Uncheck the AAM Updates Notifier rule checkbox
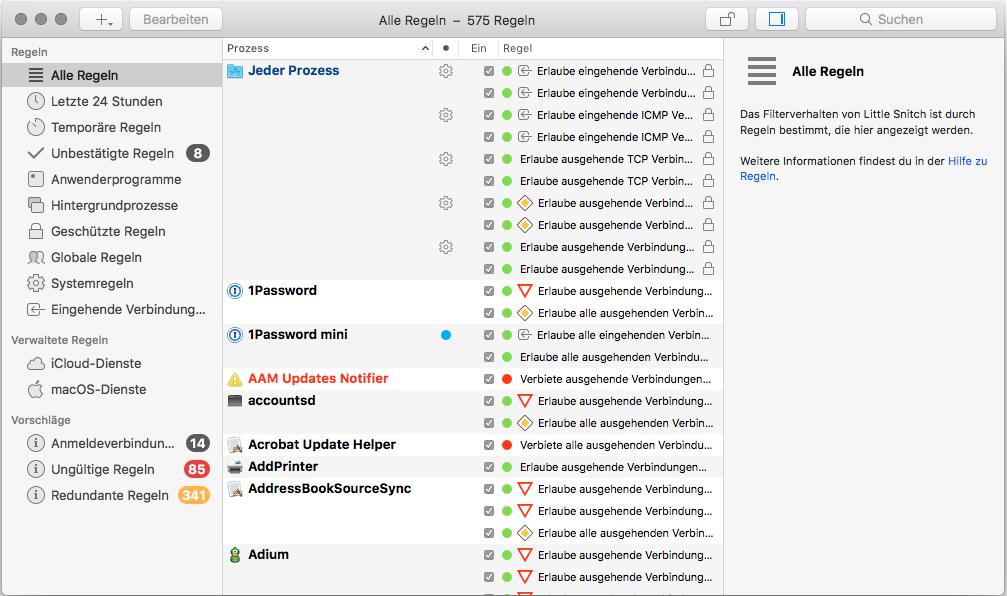The width and height of the screenshot is (1007, 596). click(x=489, y=379)
